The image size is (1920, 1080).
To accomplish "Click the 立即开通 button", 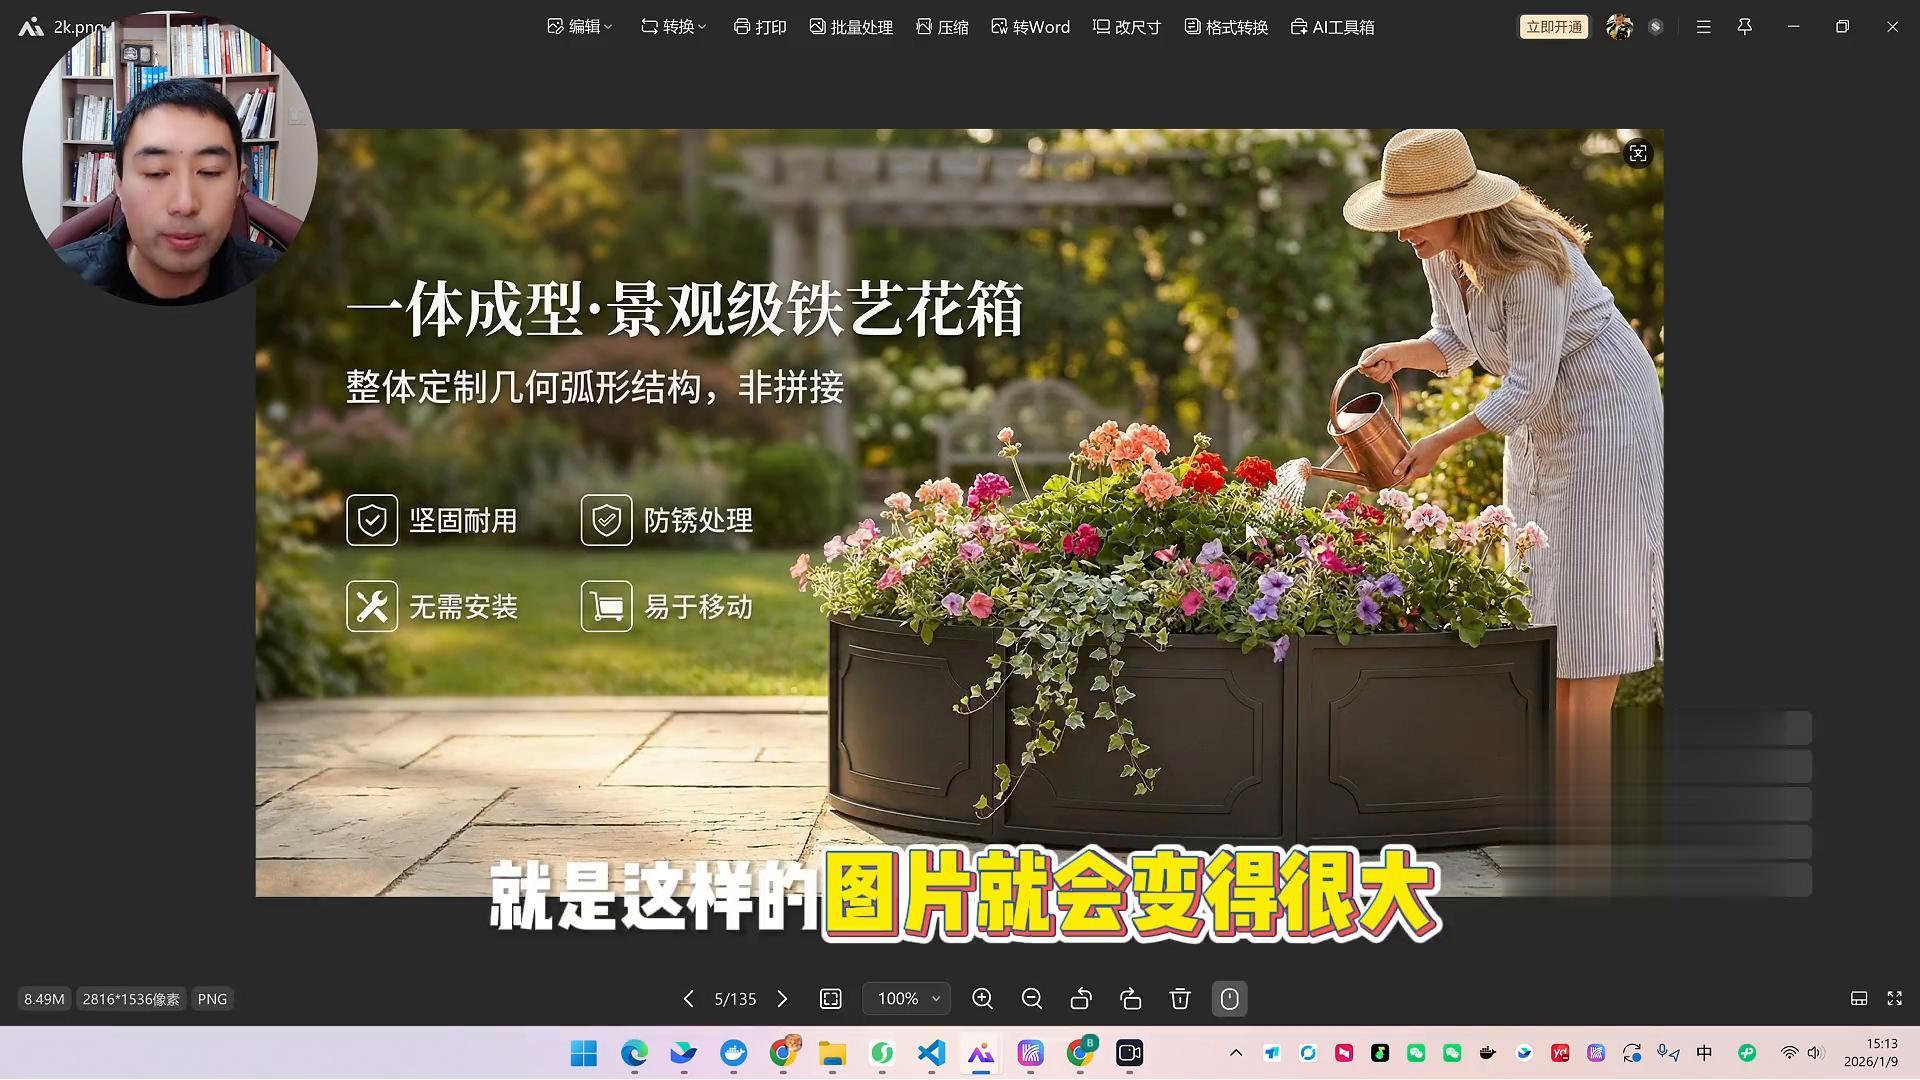I will click(1553, 27).
